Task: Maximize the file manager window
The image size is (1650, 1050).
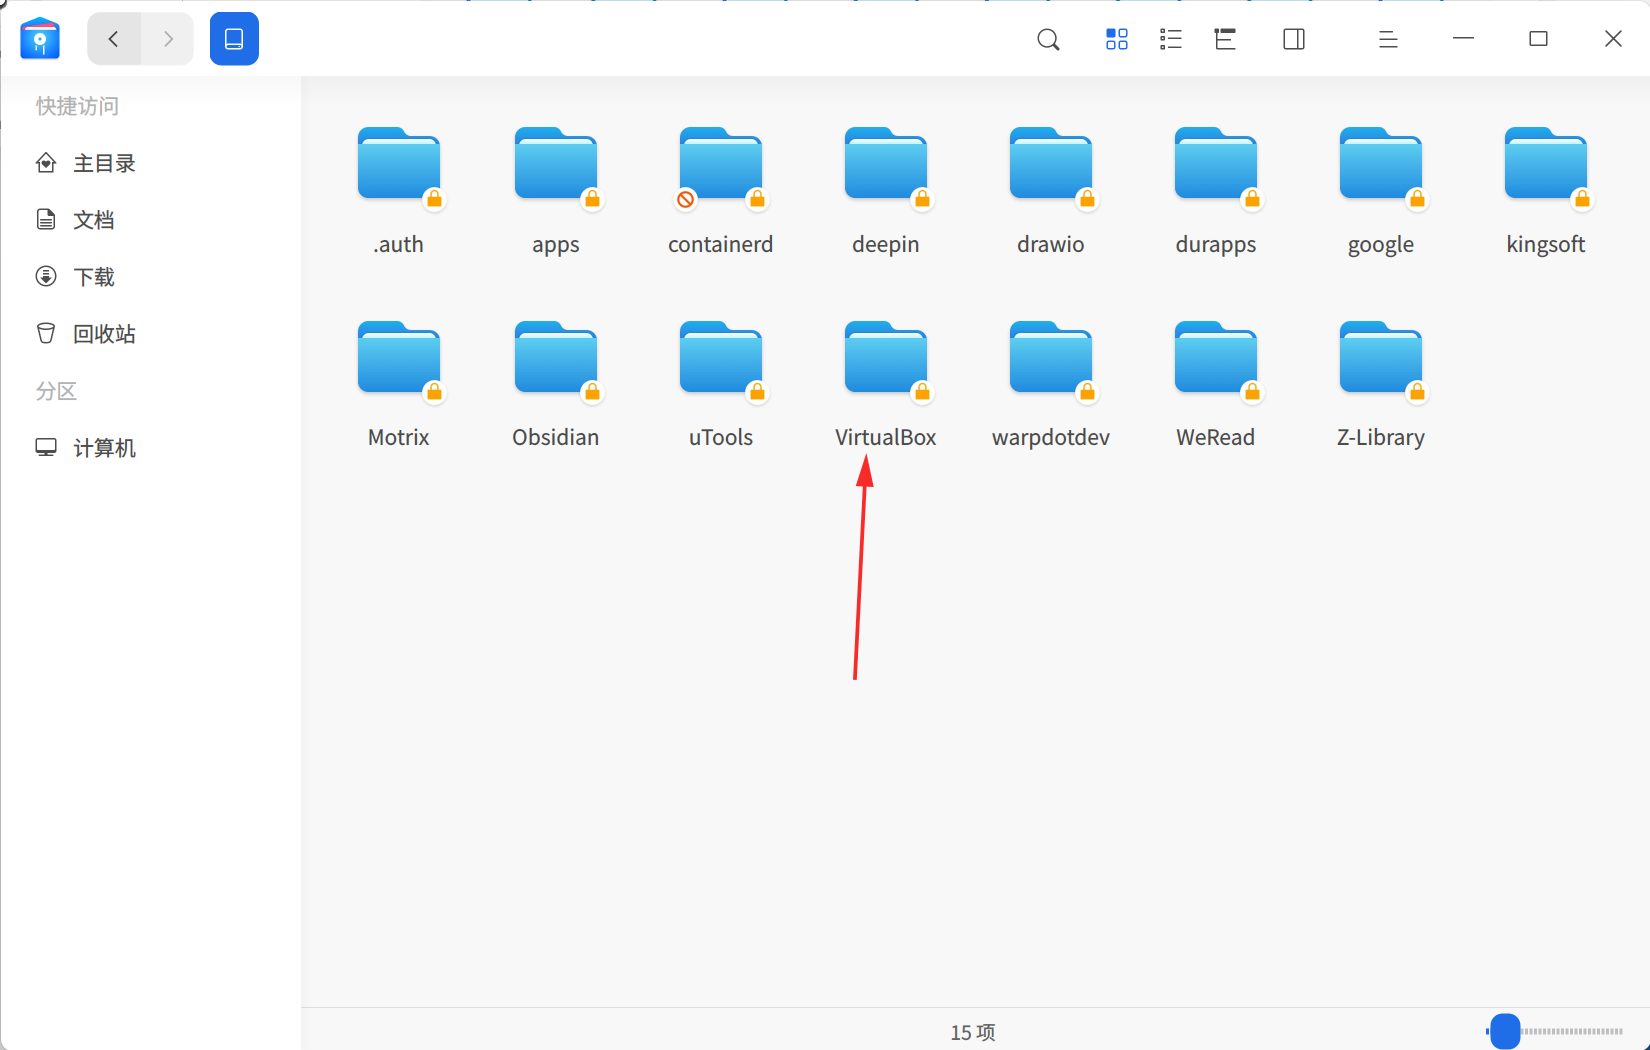Action: (x=1539, y=39)
